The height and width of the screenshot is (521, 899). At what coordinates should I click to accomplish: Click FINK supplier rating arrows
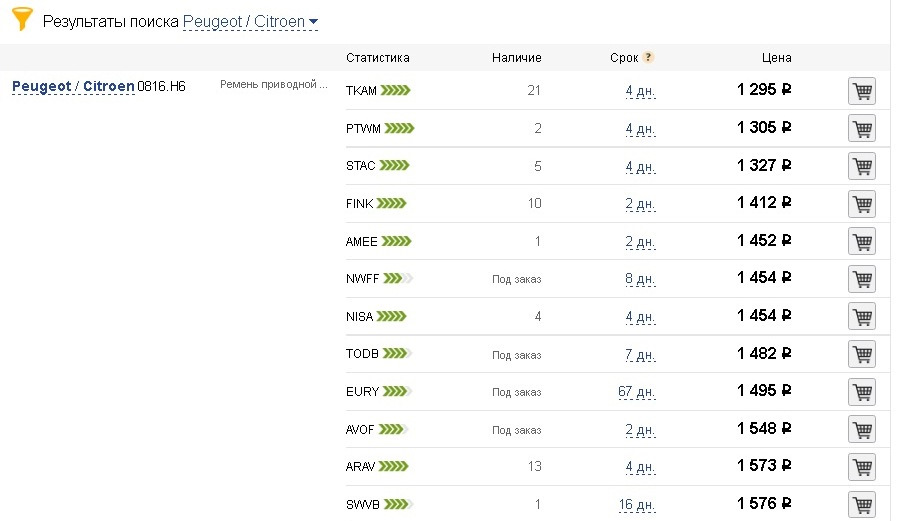pos(392,203)
